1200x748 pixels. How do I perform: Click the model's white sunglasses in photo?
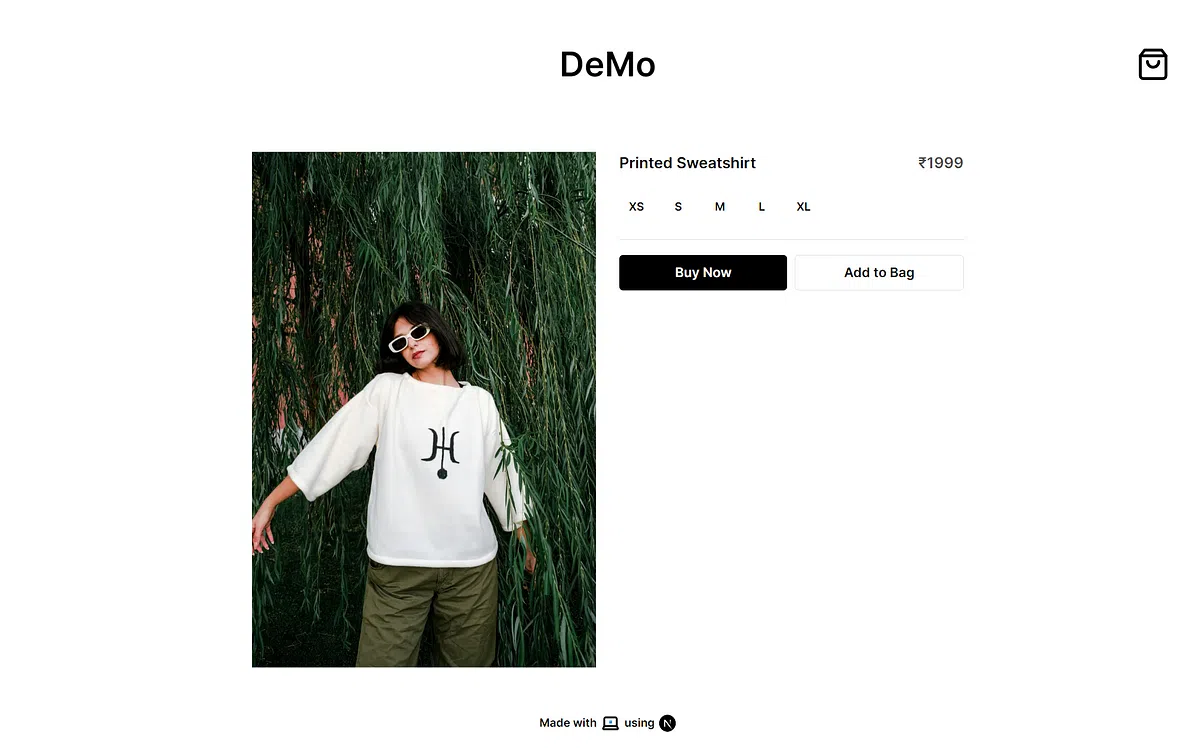[x=408, y=339]
